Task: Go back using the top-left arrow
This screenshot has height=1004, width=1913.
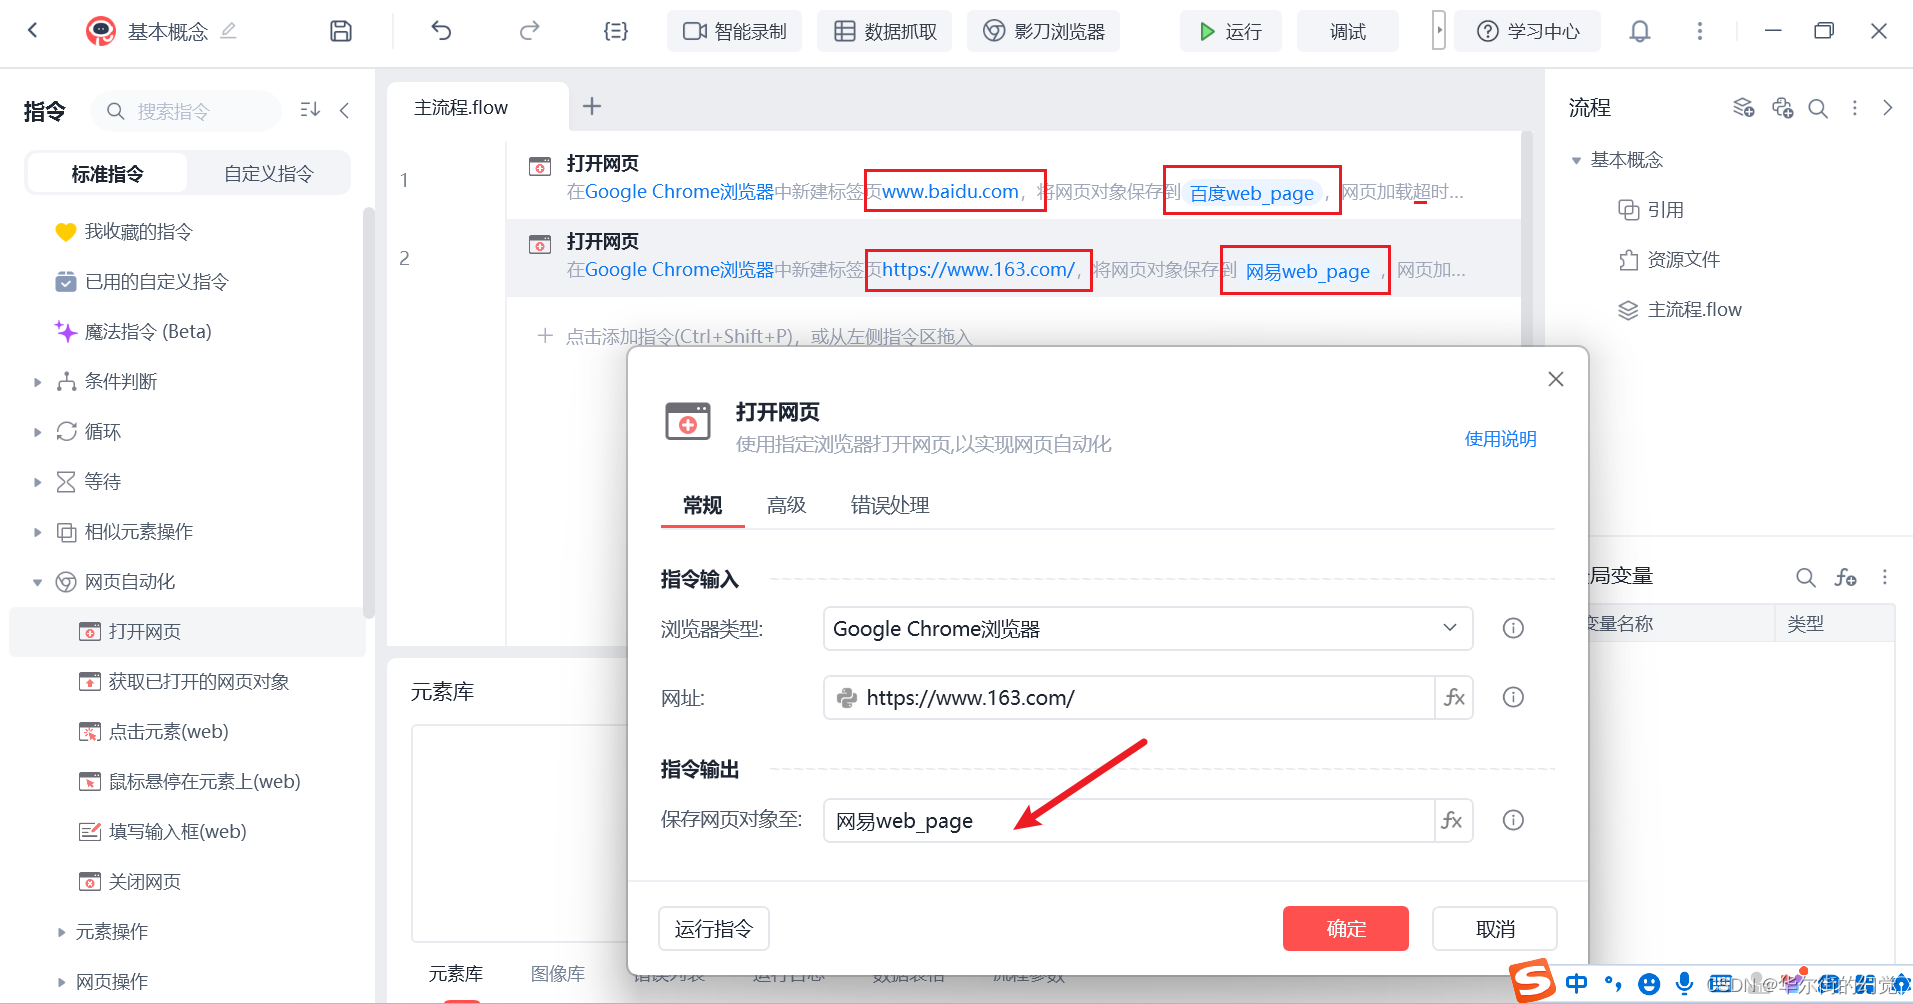Action: (x=33, y=31)
